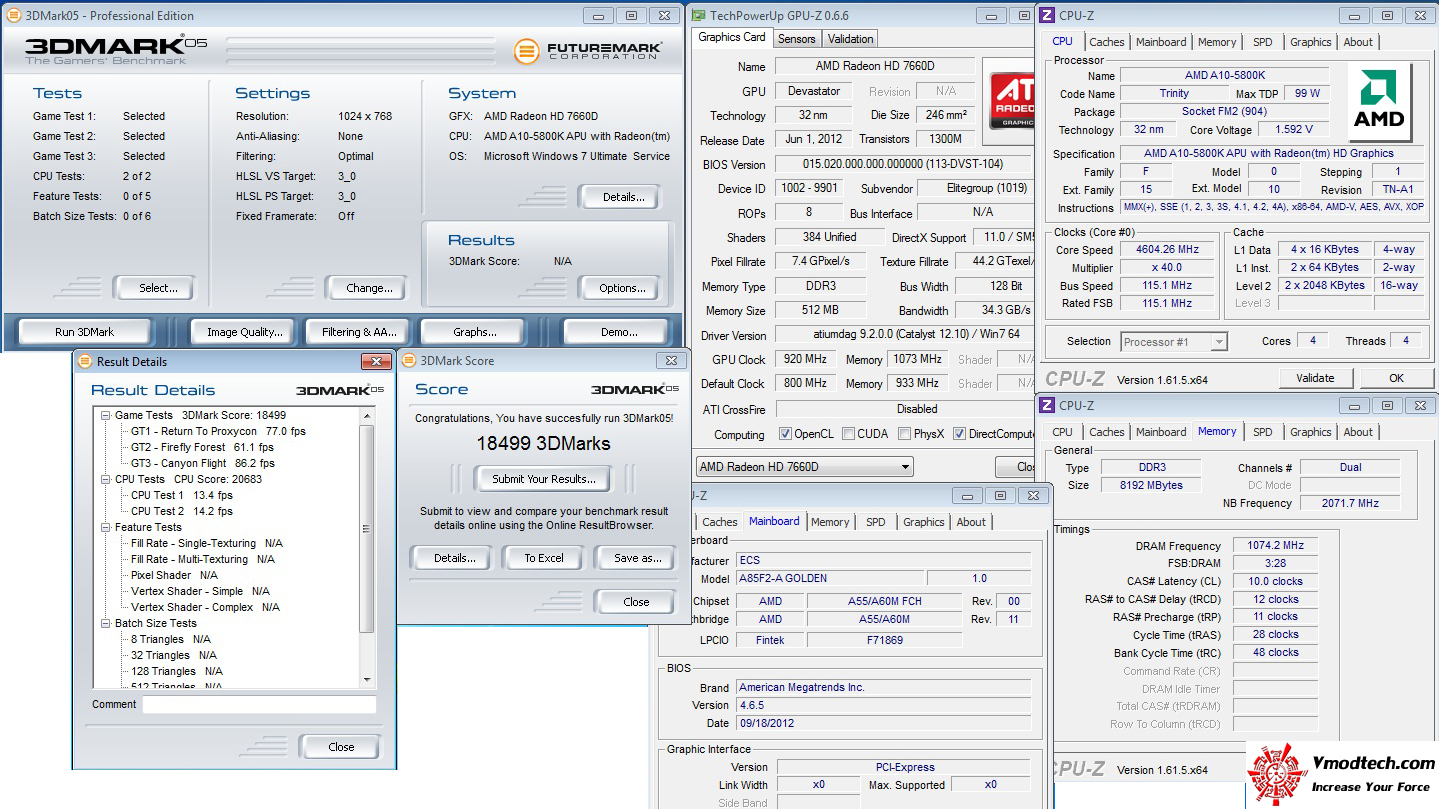The width and height of the screenshot is (1439, 809).
Task: Click Details in the 3DMark Score dialog
Action: [451, 558]
